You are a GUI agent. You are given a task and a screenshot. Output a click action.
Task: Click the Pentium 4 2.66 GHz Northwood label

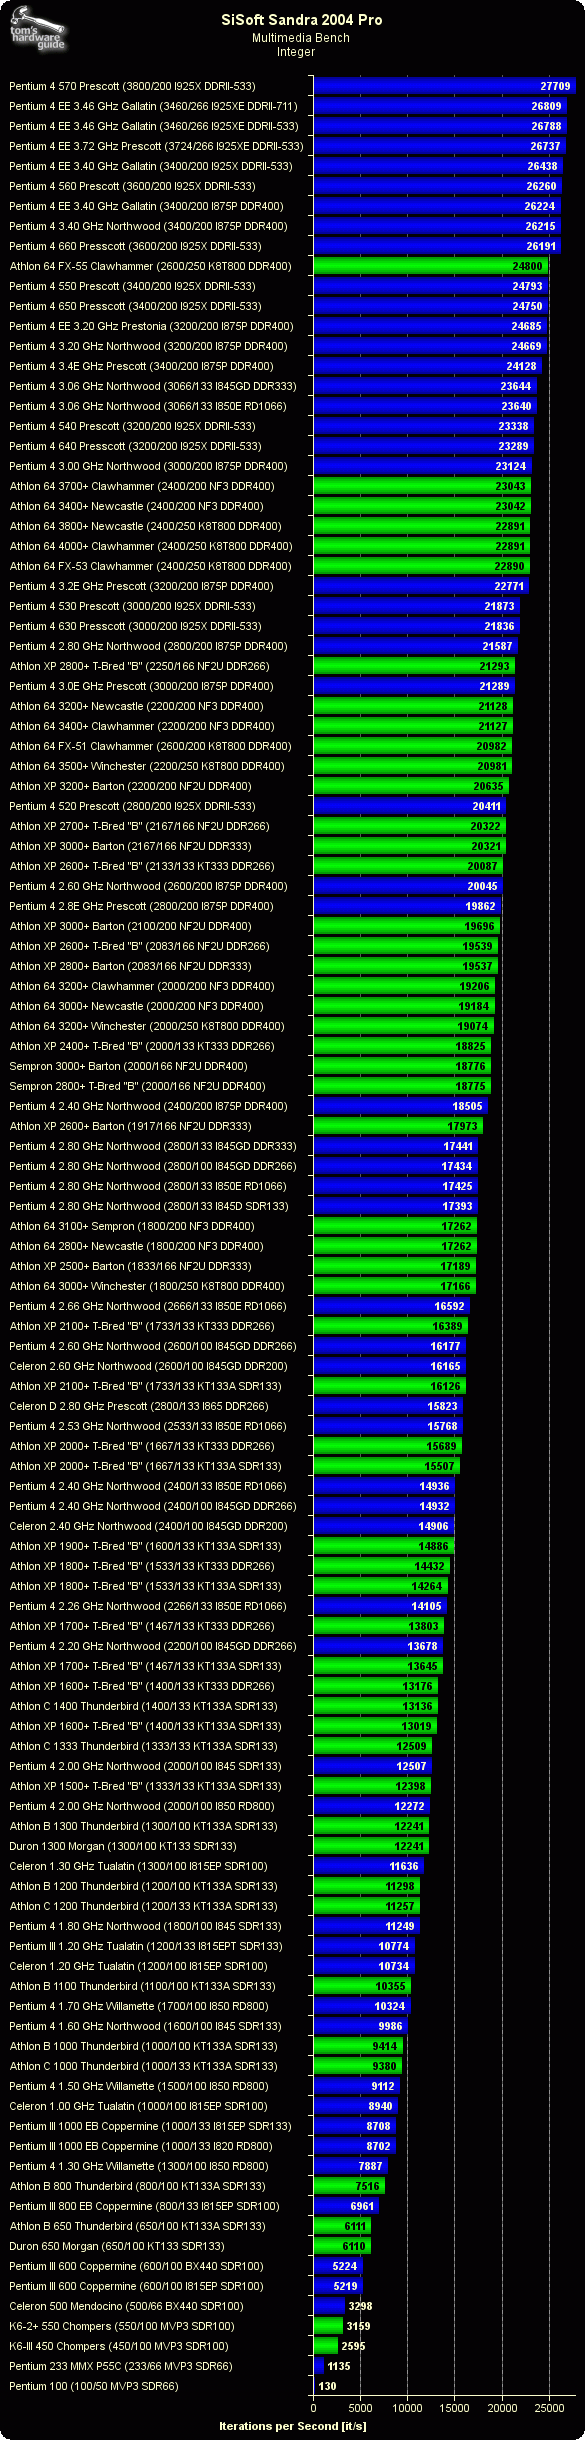pos(147,1306)
